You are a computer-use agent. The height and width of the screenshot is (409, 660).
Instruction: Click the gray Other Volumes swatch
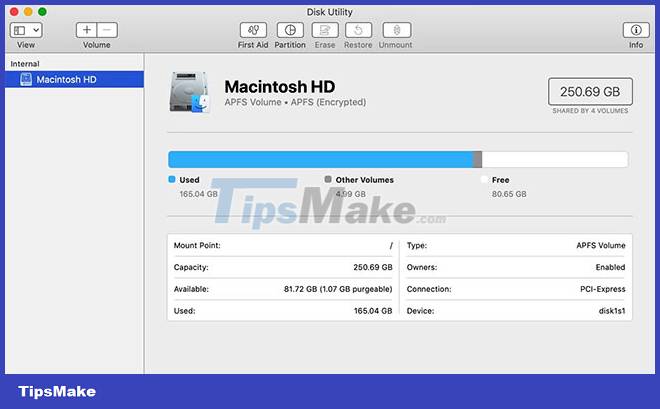[x=328, y=179]
